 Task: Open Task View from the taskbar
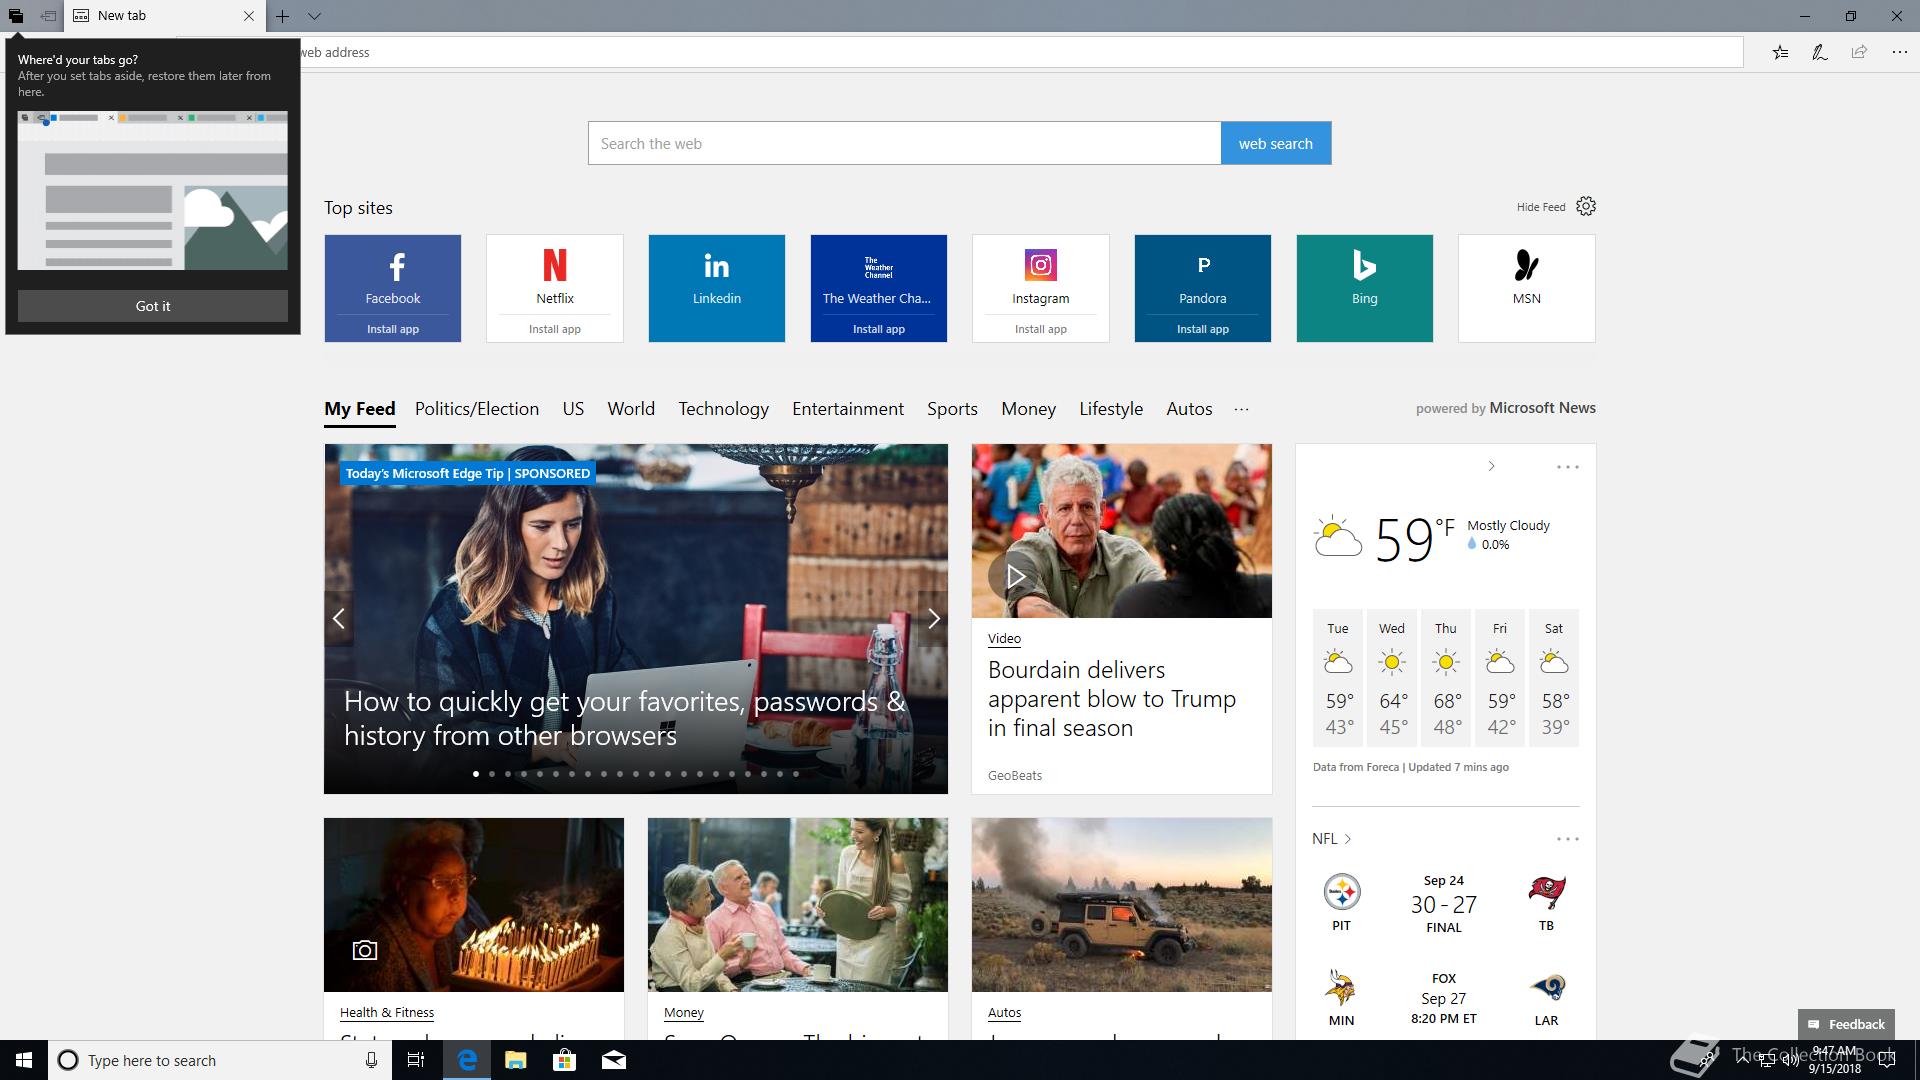tap(416, 1060)
